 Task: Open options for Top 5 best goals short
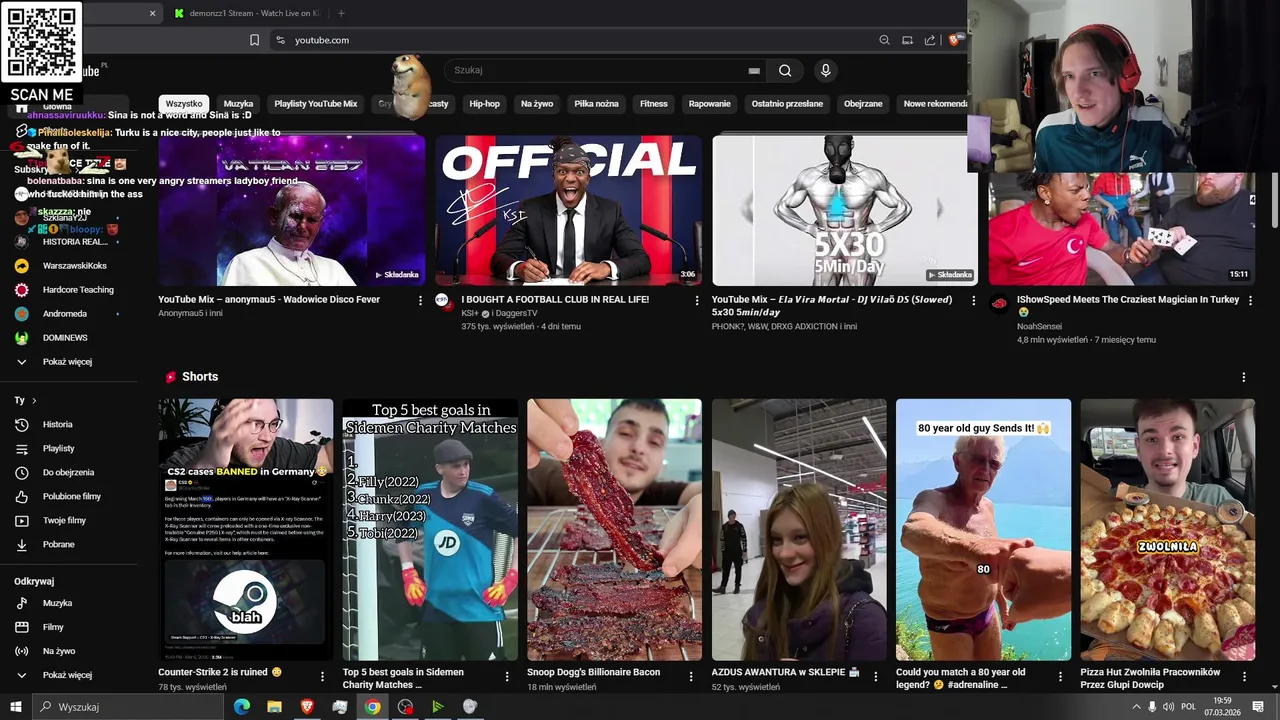[506, 677]
